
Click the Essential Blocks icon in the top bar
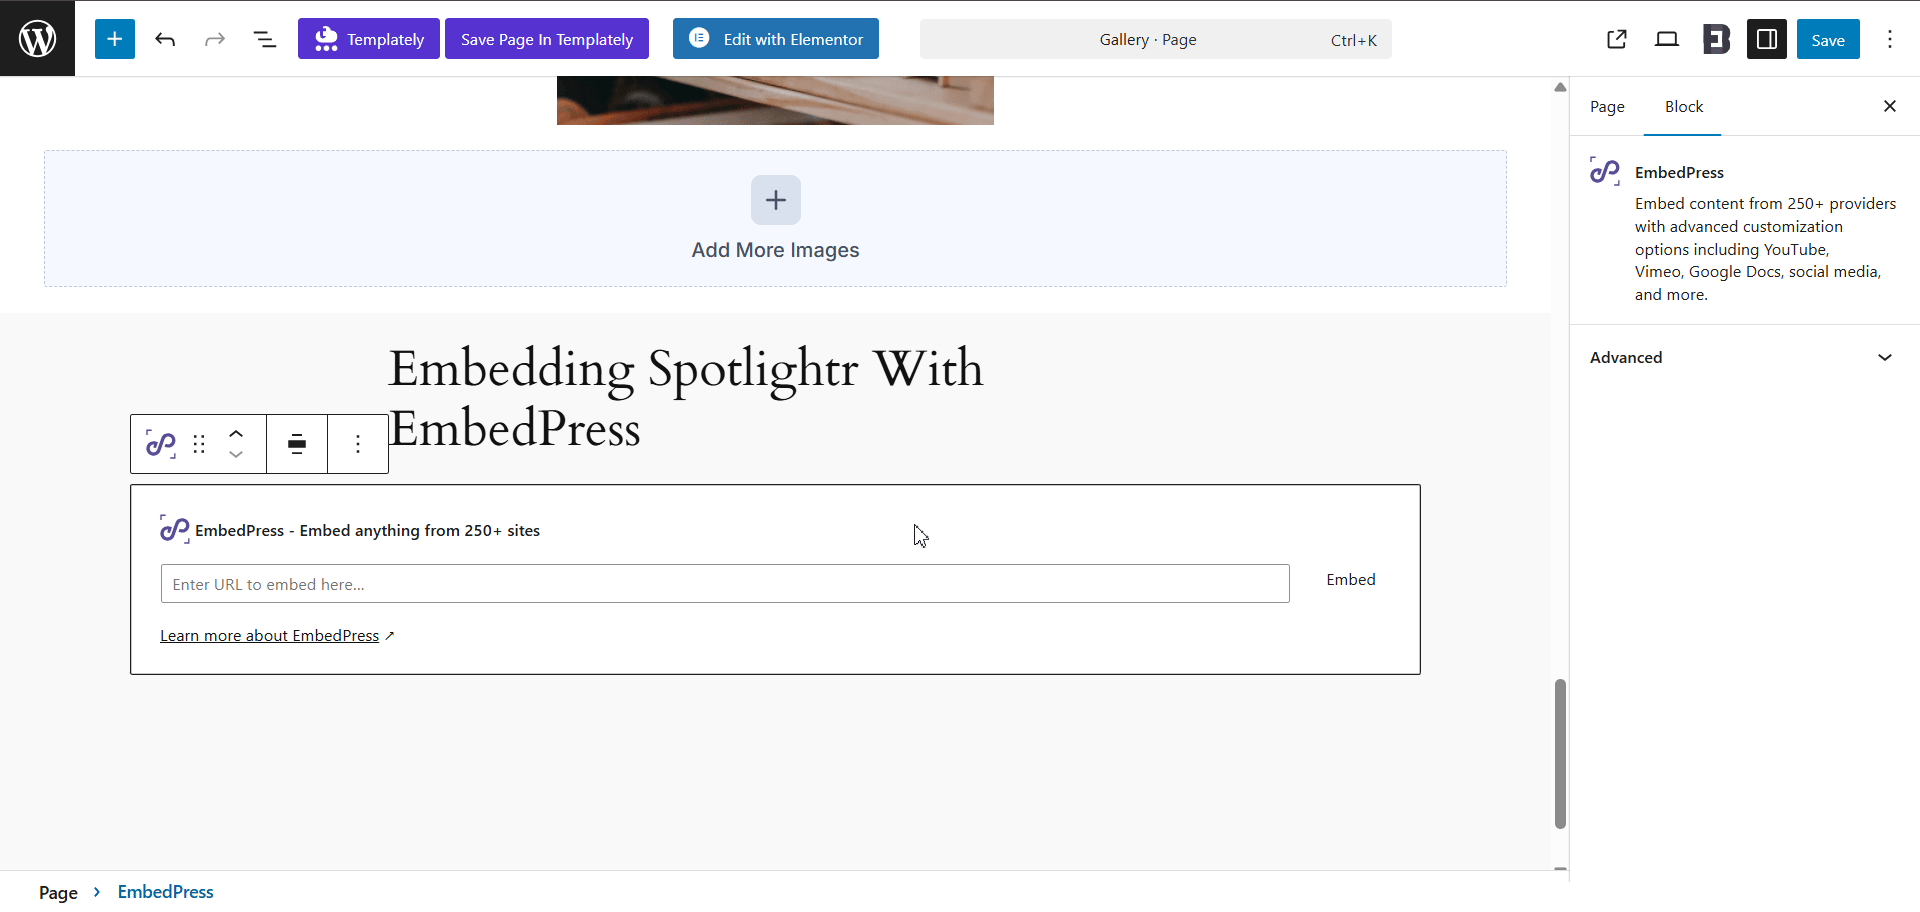tap(1716, 39)
